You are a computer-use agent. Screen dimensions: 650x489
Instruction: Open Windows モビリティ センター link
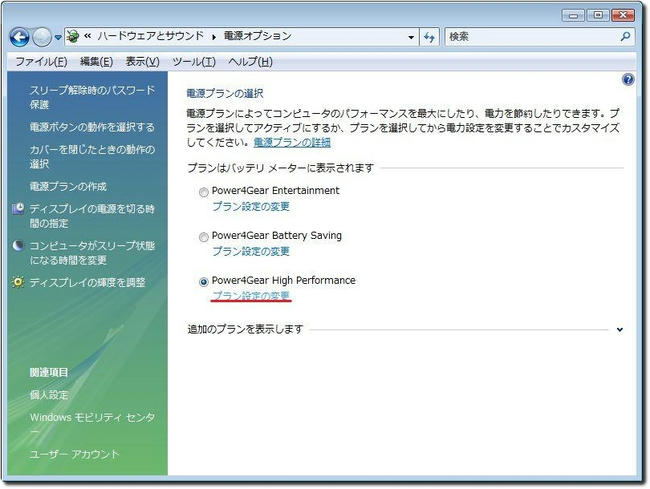click(92, 424)
